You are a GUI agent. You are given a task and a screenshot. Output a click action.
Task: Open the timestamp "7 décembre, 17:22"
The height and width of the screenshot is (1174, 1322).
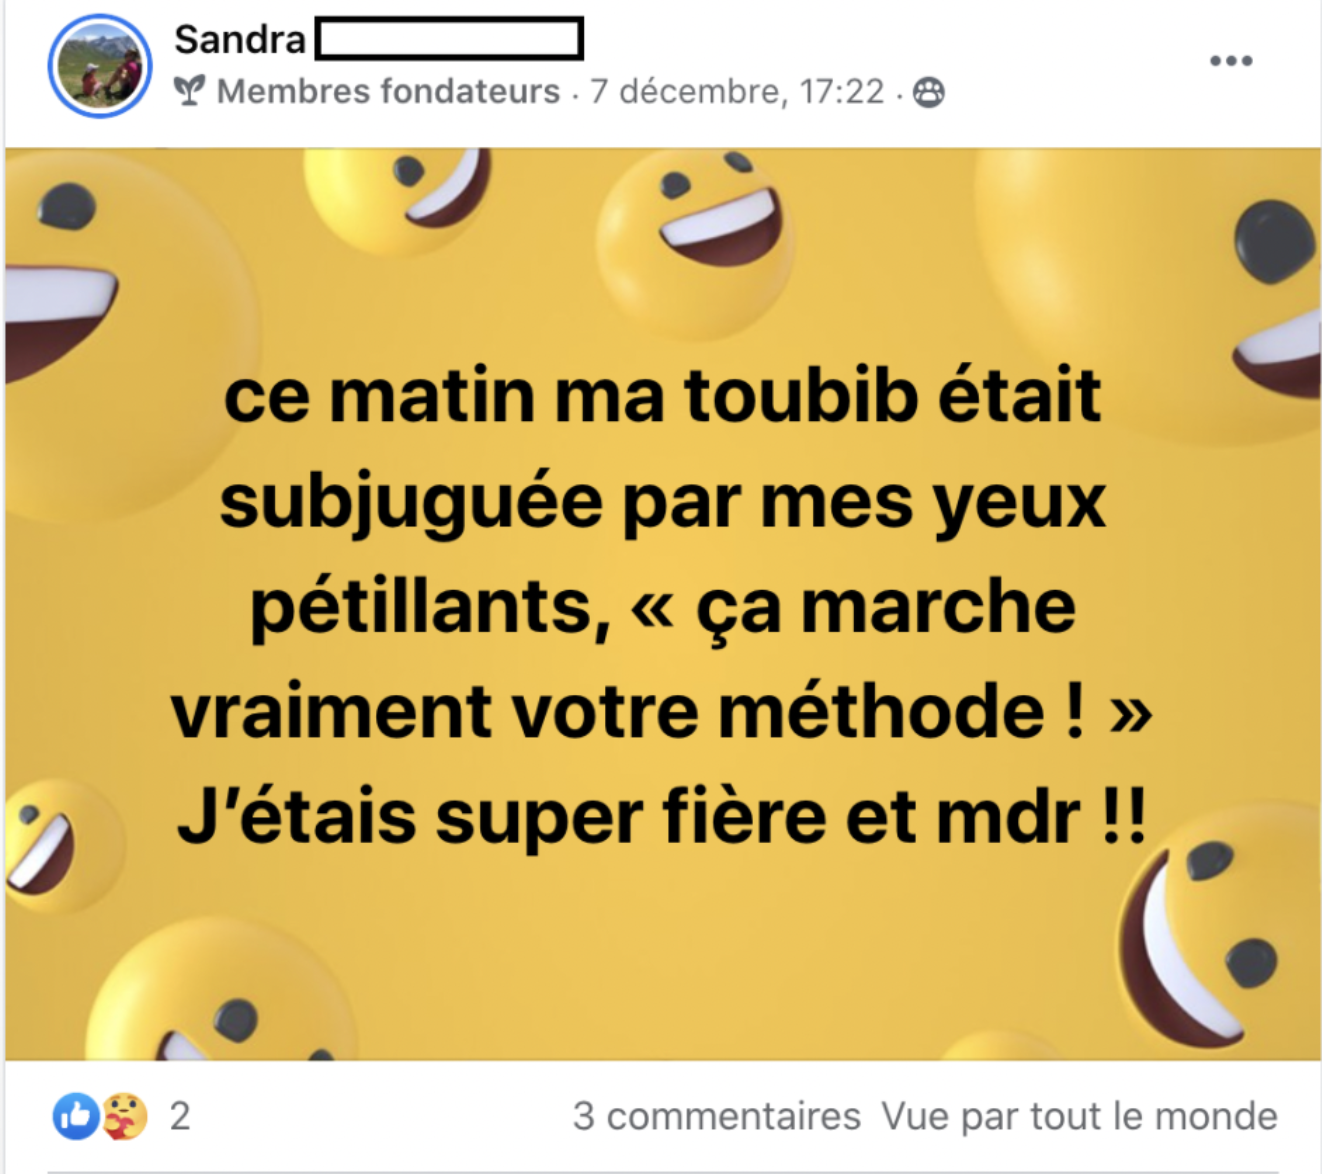pyautogui.click(x=737, y=92)
